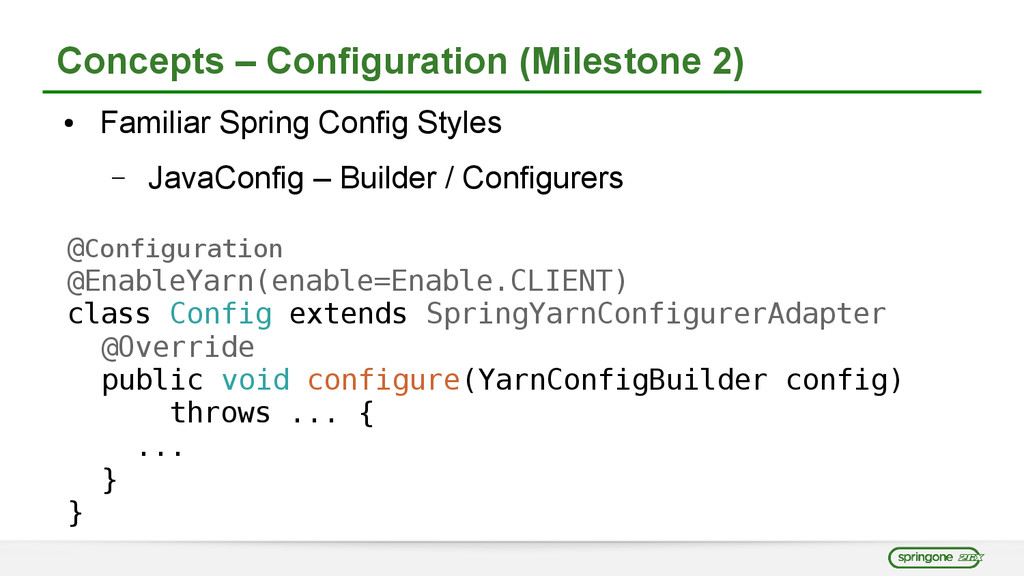Screen dimensions: 1024x576
Task: Click SpringYarnConfigurerAdapter text
Action: coord(655,314)
